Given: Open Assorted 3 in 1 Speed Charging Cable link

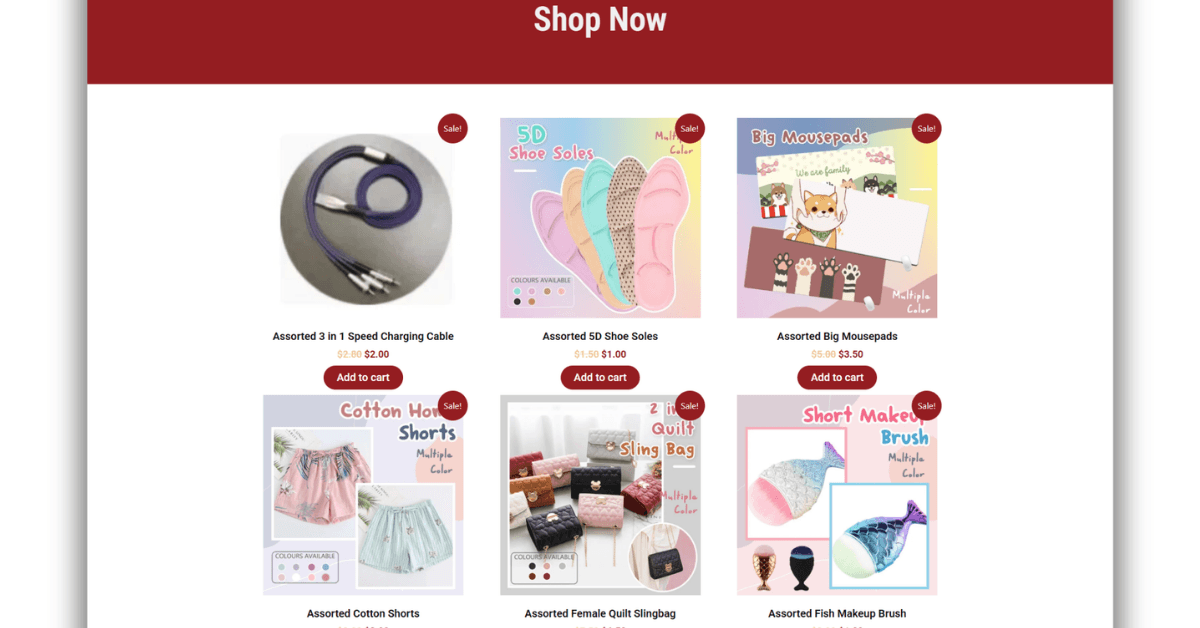Looking at the screenshot, I should [x=363, y=336].
